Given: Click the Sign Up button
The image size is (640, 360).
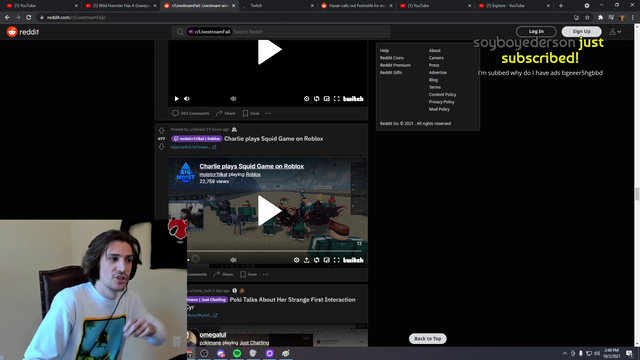Looking at the screenshot, I should (x=581, y=31).
